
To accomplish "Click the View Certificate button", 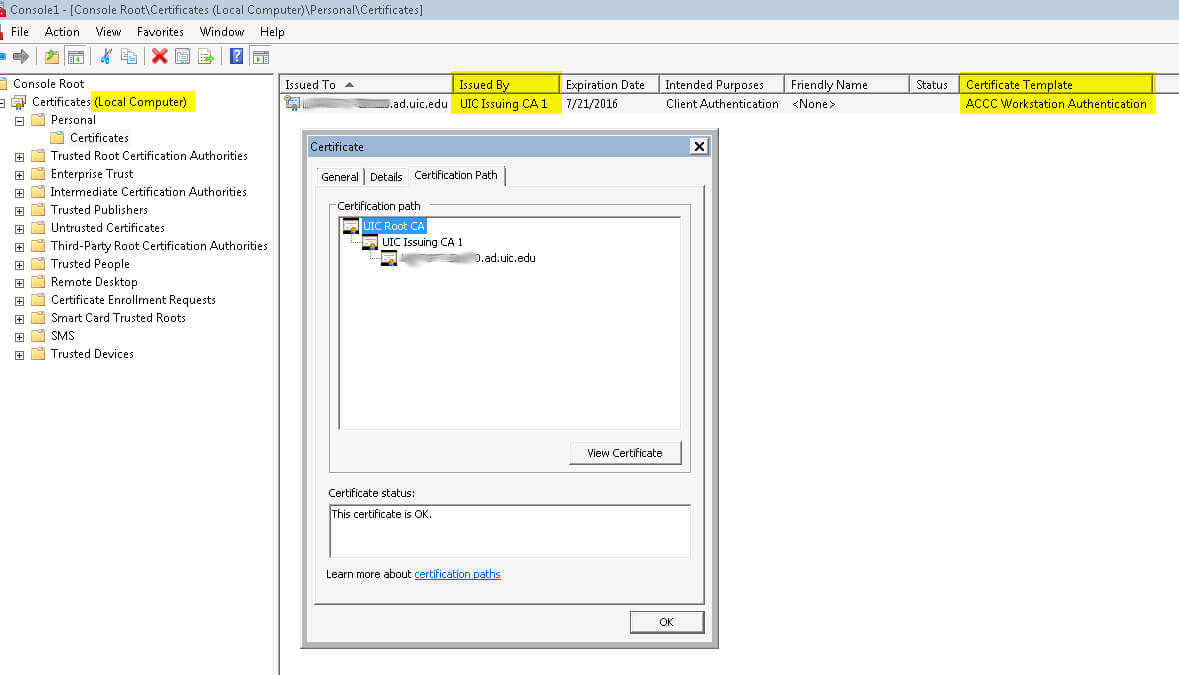I will click(x=625, y=453).
